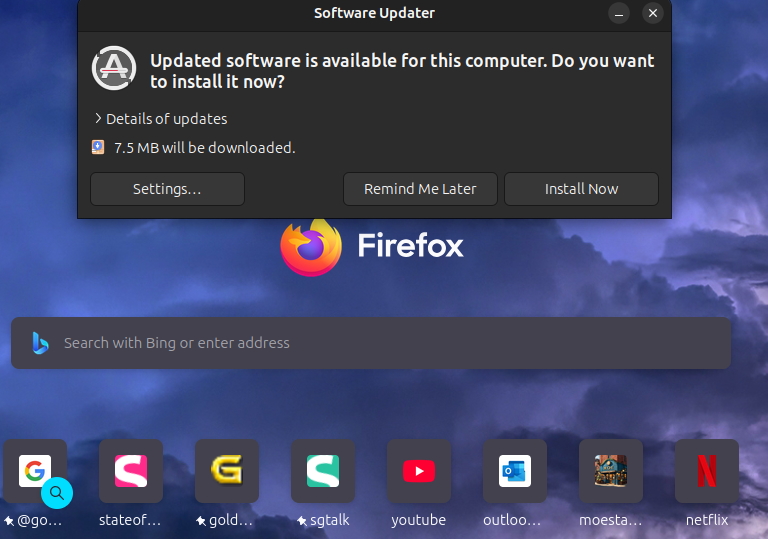Screen dimensions: 768x539
Task: Click the sgtalk label under its tile
Action: (x=330, y=520)
